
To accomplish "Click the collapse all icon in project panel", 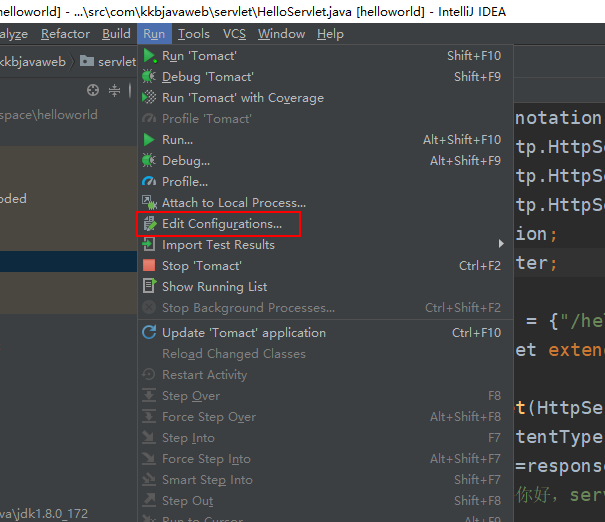I will pyautogui.click(x=114, y=90).
